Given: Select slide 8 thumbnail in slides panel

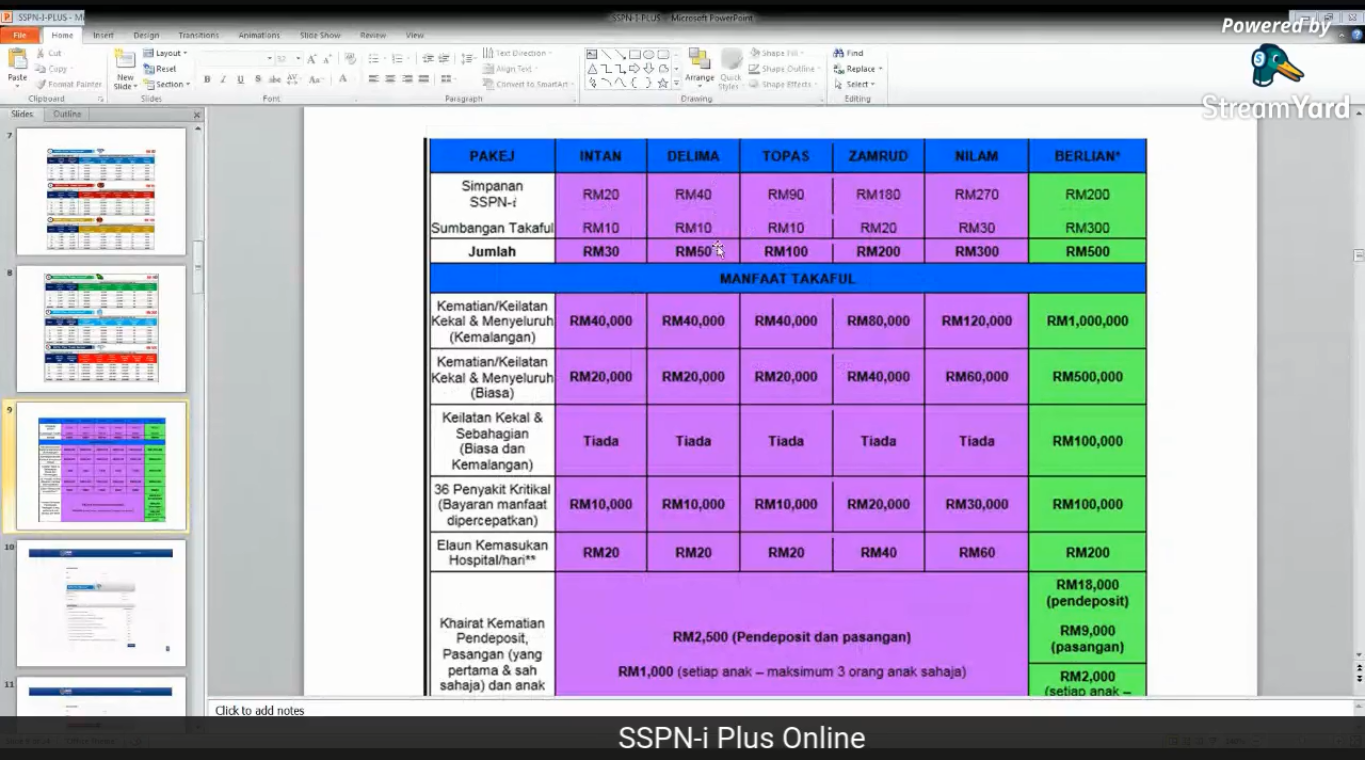Looking at the screenshot, I should coord(101,329).
